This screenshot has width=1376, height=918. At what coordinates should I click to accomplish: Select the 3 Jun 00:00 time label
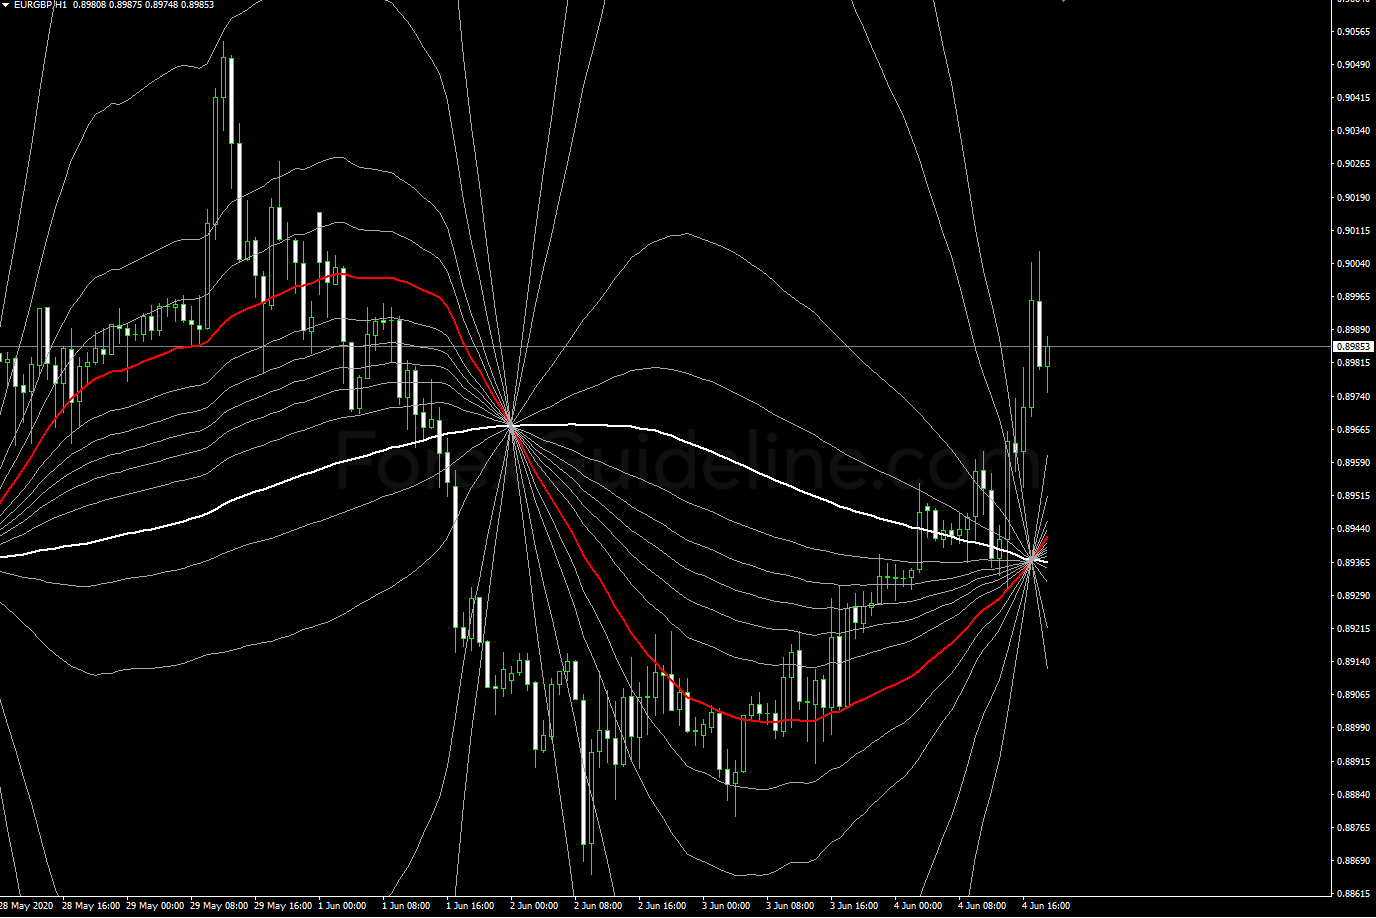point(726,906)
